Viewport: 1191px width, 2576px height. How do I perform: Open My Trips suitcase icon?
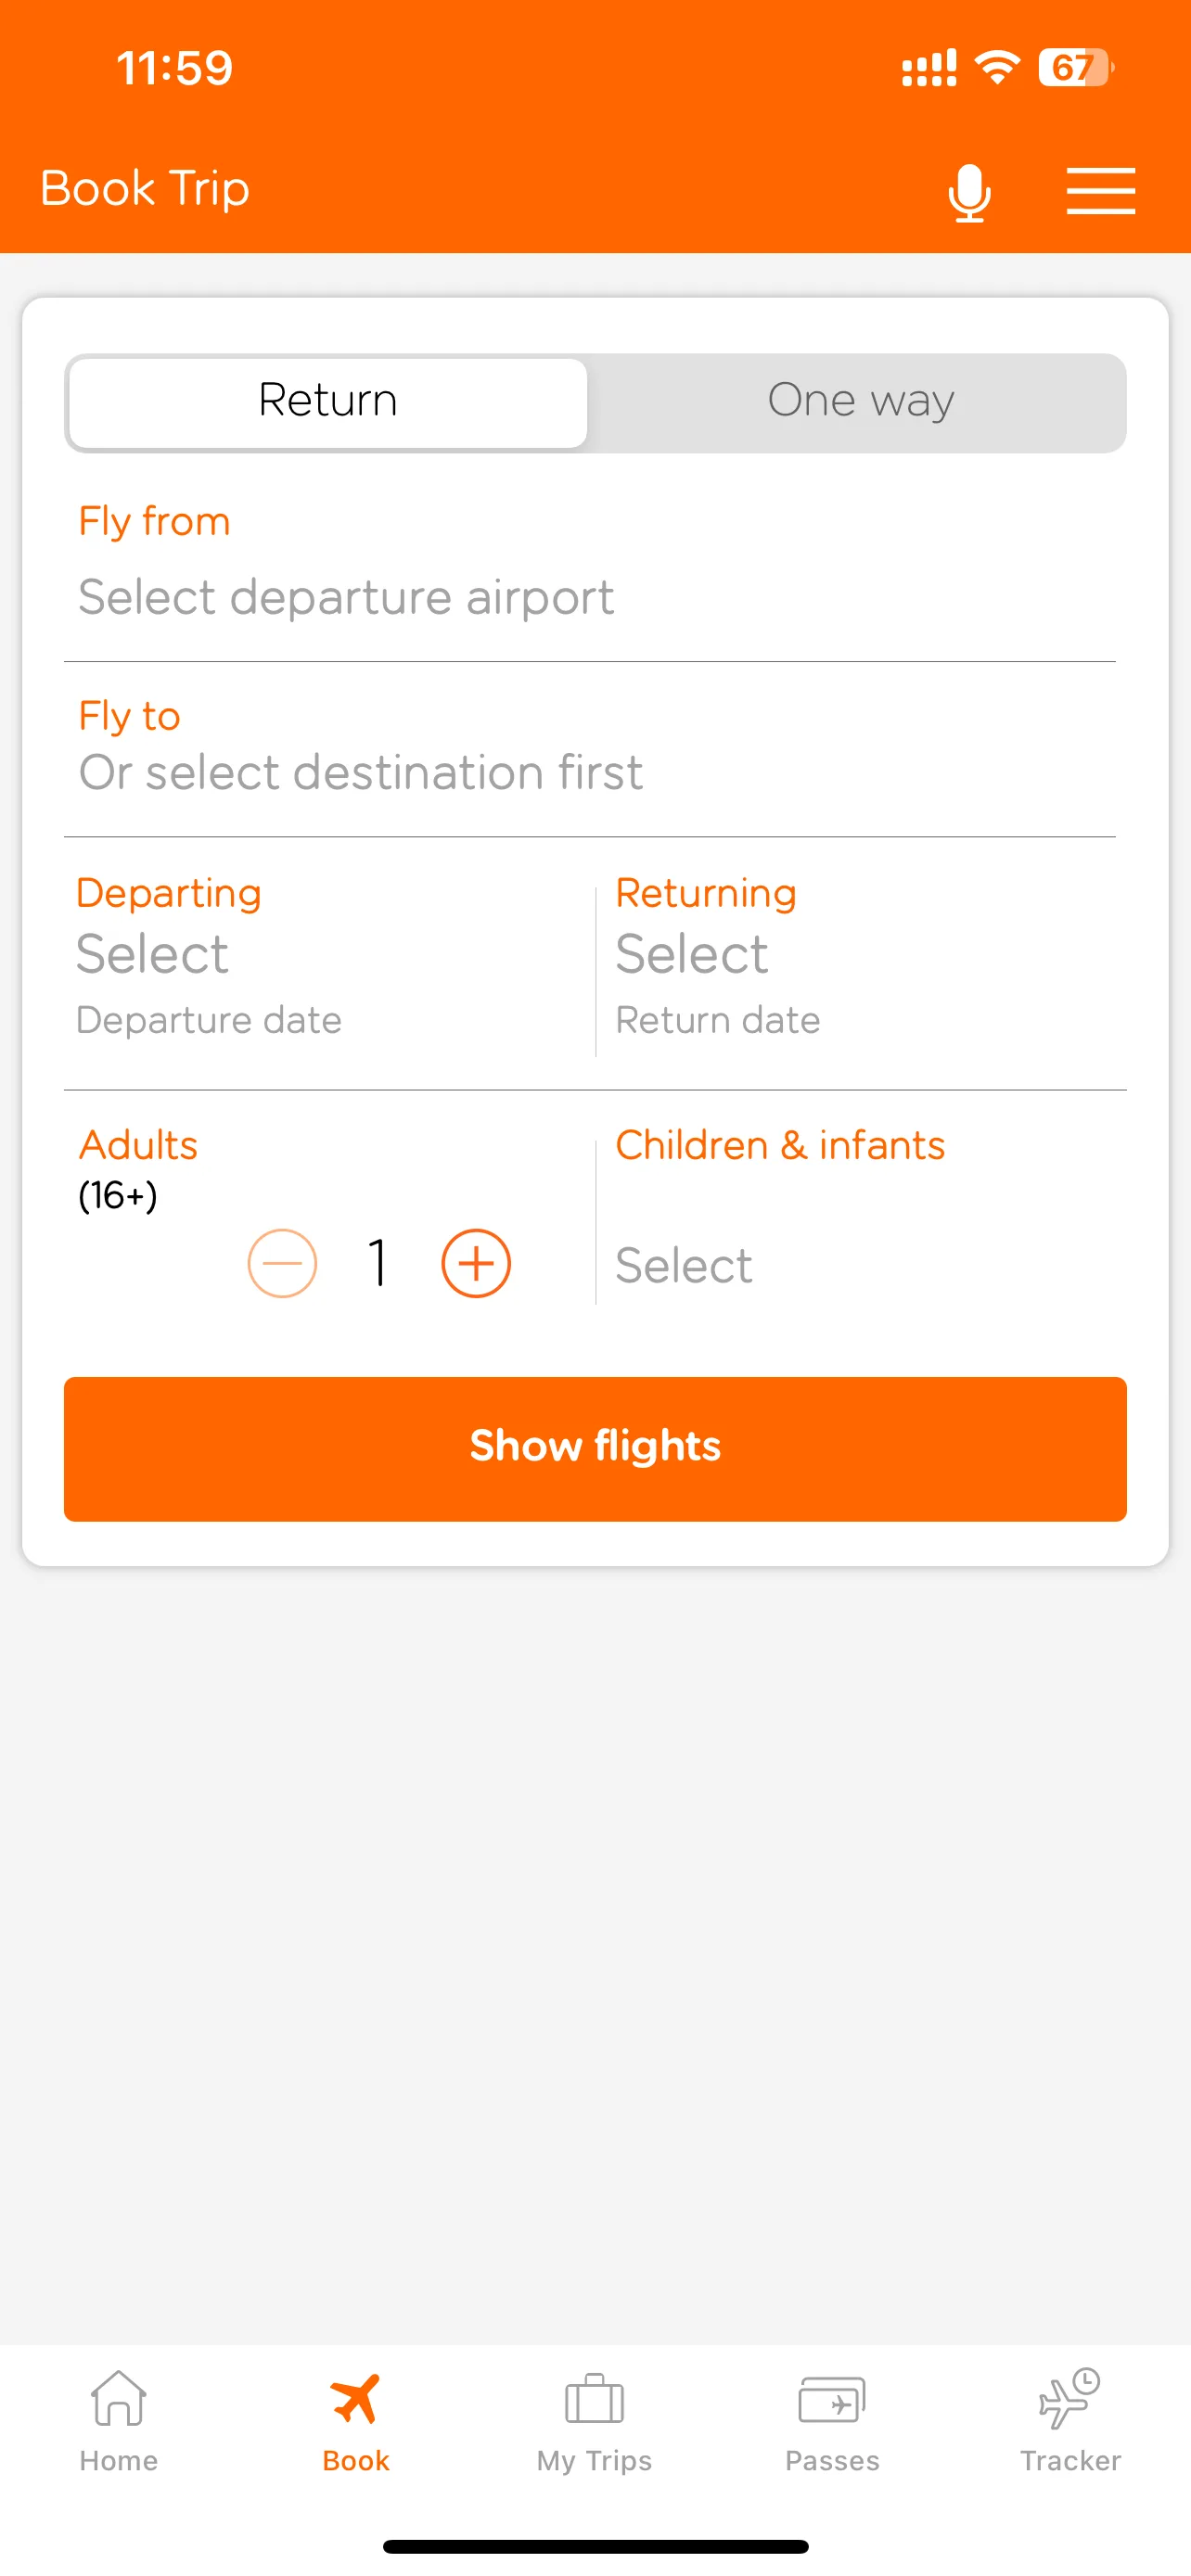pos(594,2399)
